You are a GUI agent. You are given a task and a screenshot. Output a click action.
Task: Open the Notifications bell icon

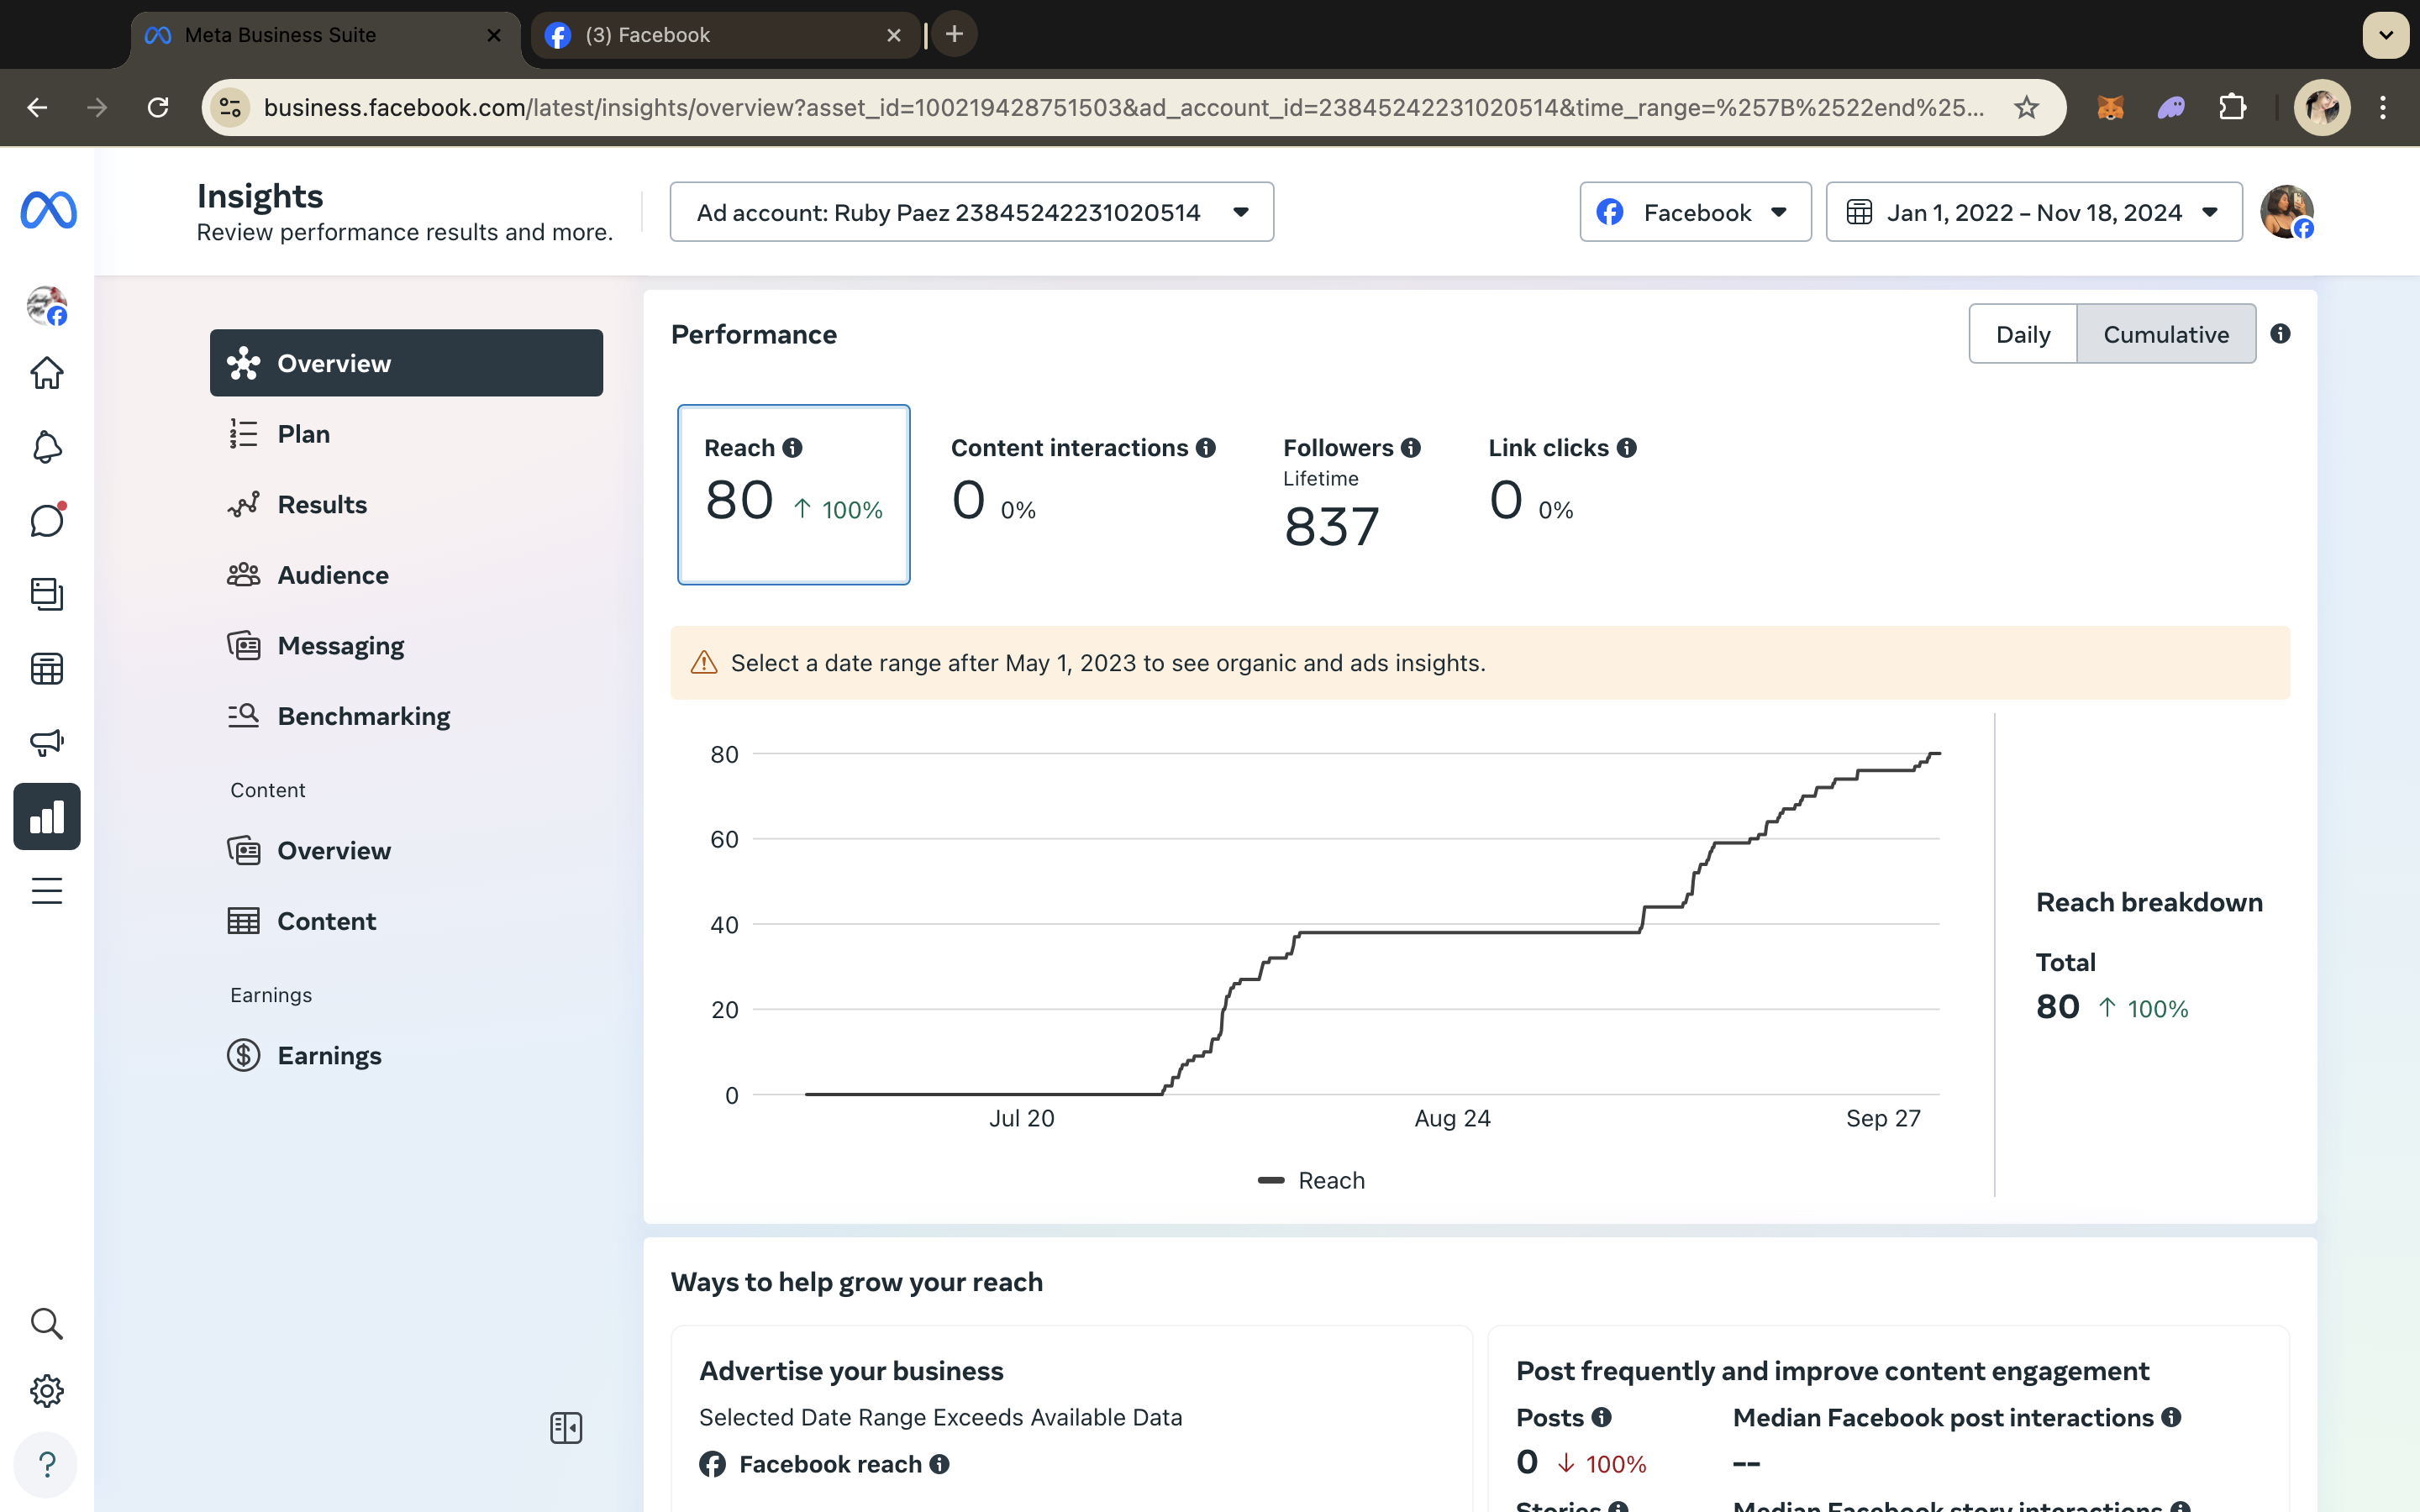coord(47,447)
